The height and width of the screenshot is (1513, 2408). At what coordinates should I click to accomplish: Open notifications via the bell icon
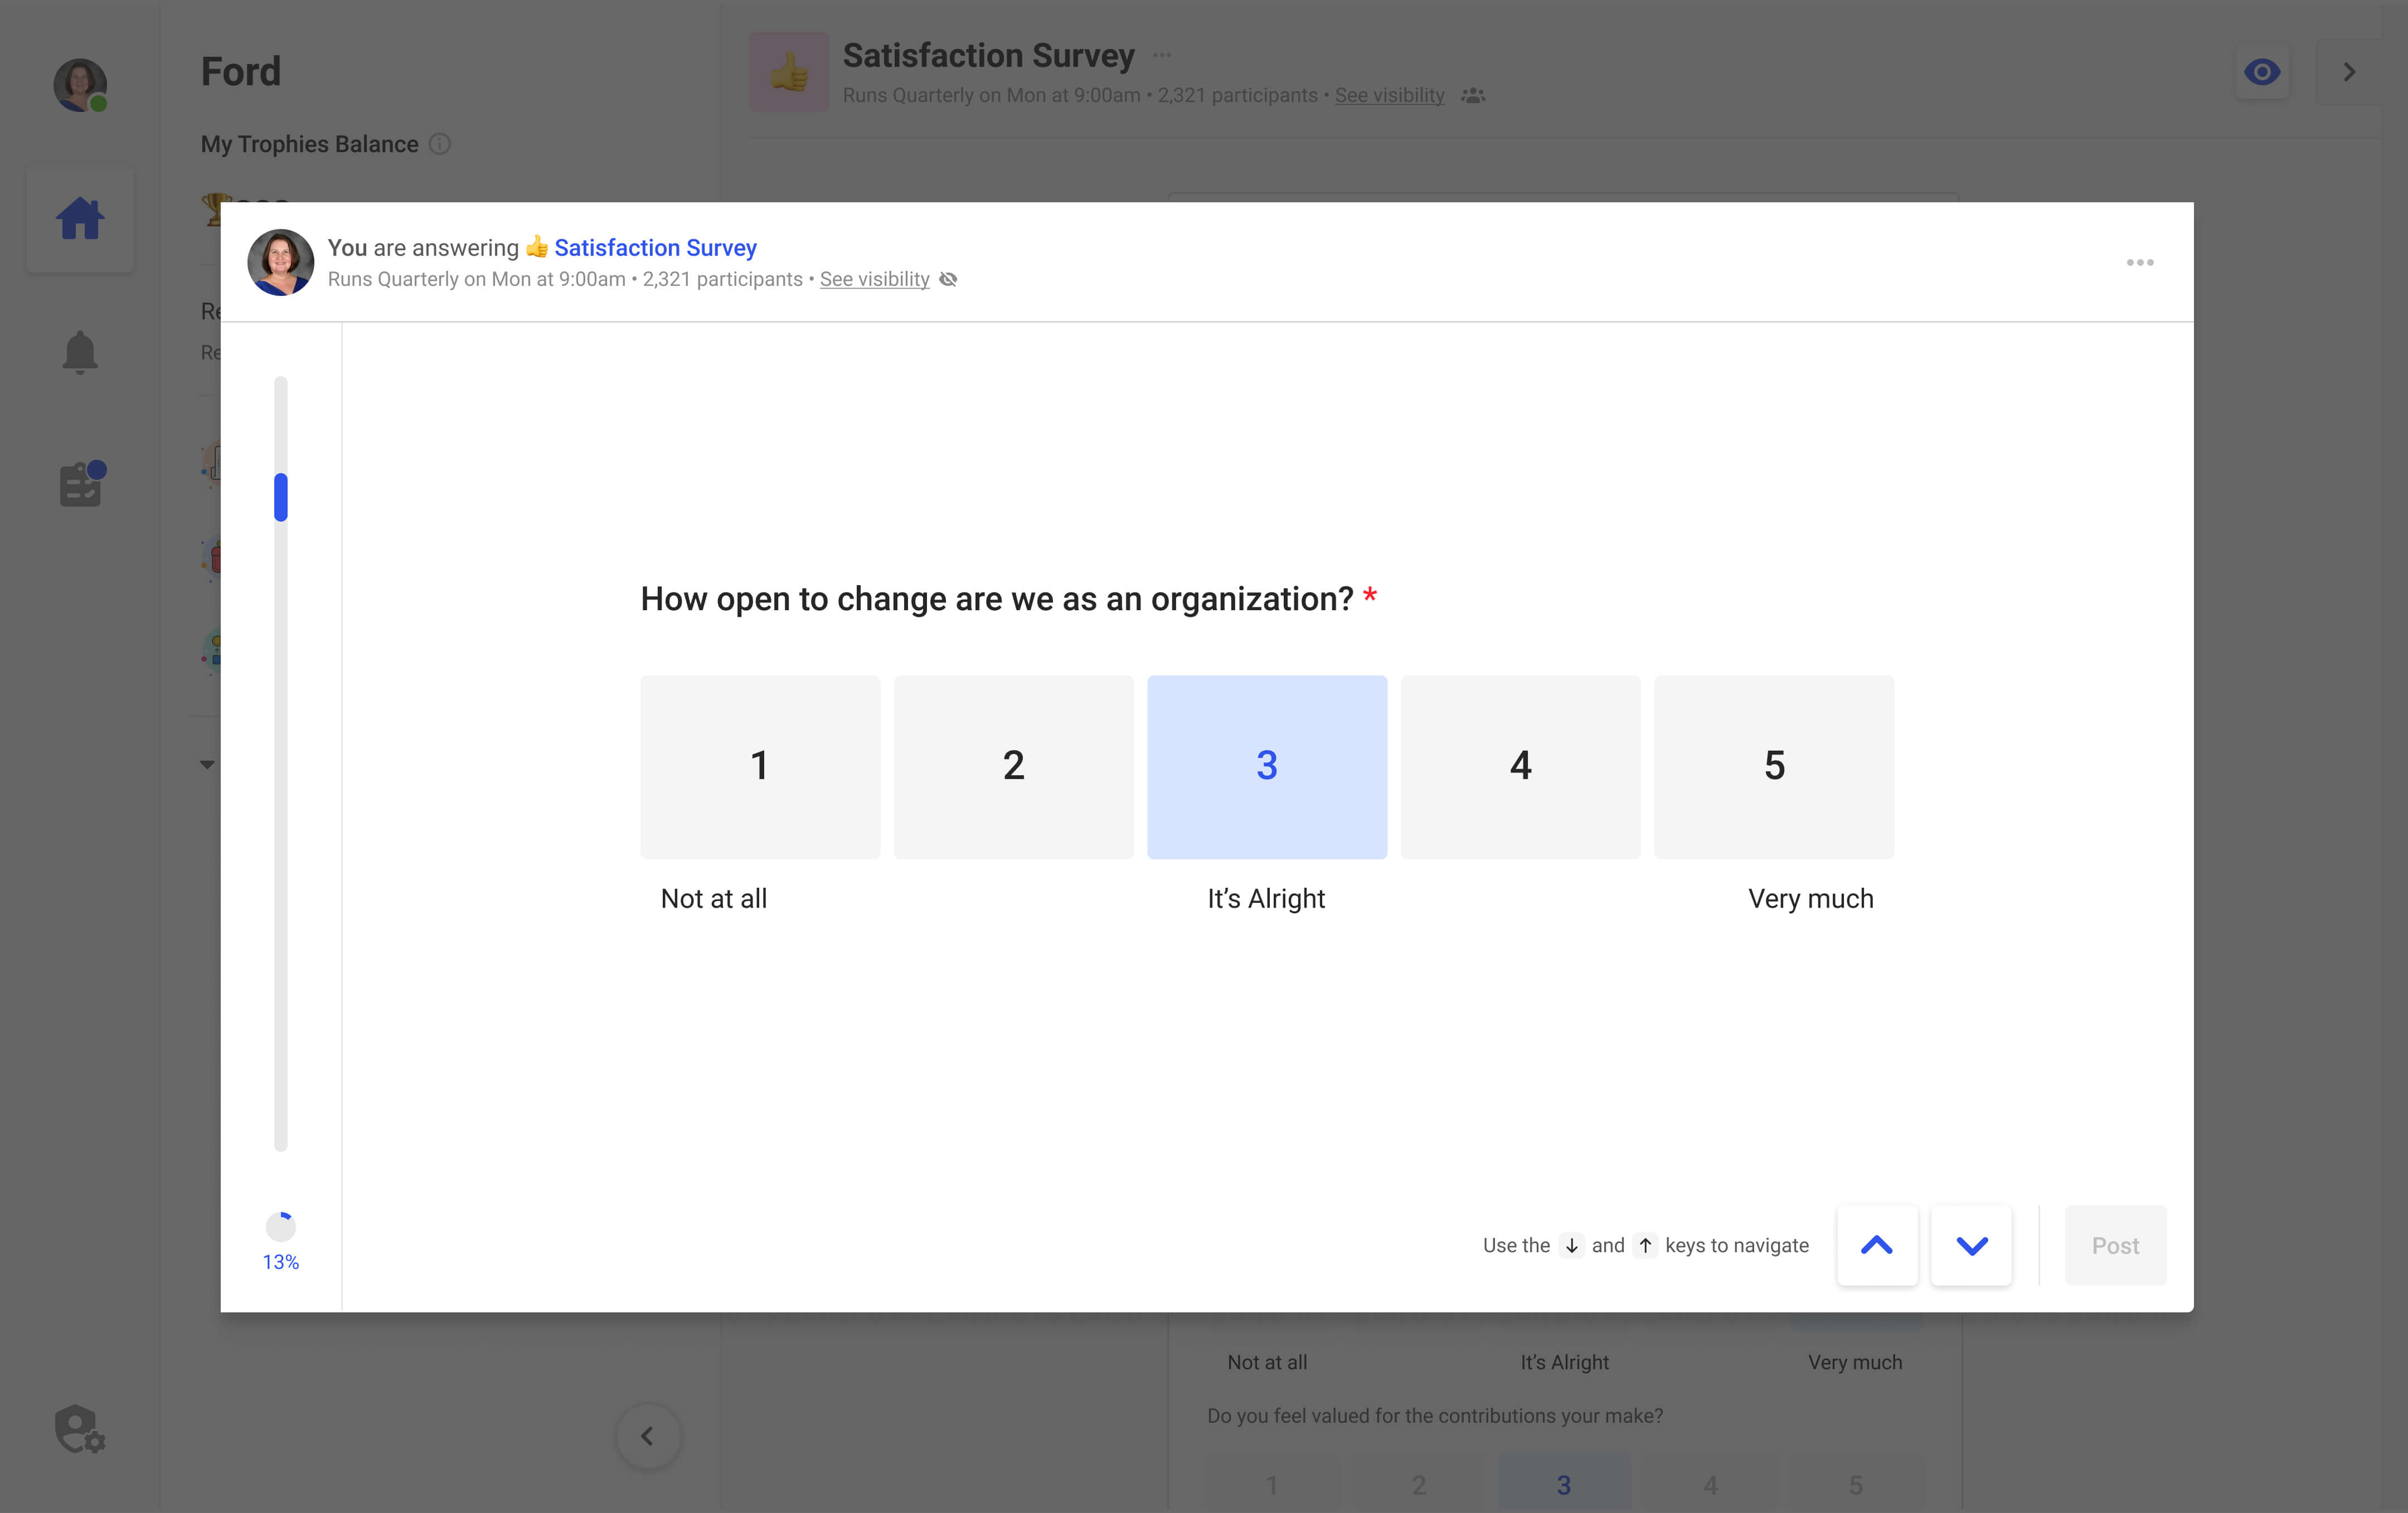pos(80,352)
